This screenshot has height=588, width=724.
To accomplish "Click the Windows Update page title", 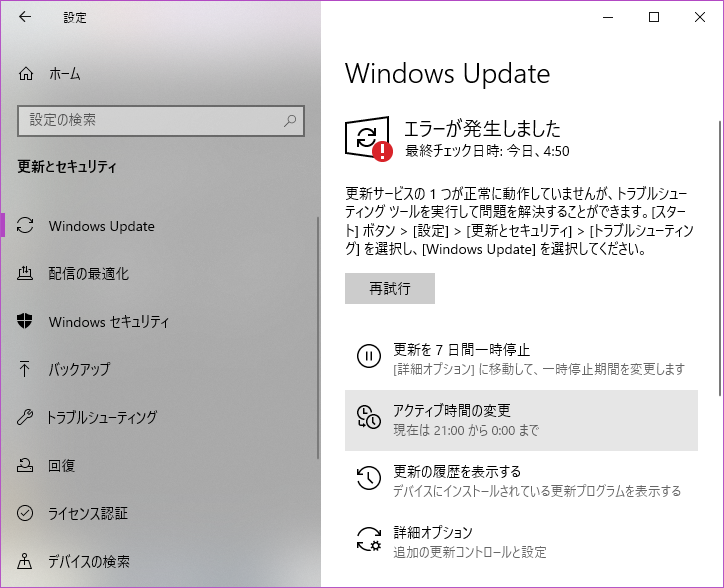I will point(447,74).
